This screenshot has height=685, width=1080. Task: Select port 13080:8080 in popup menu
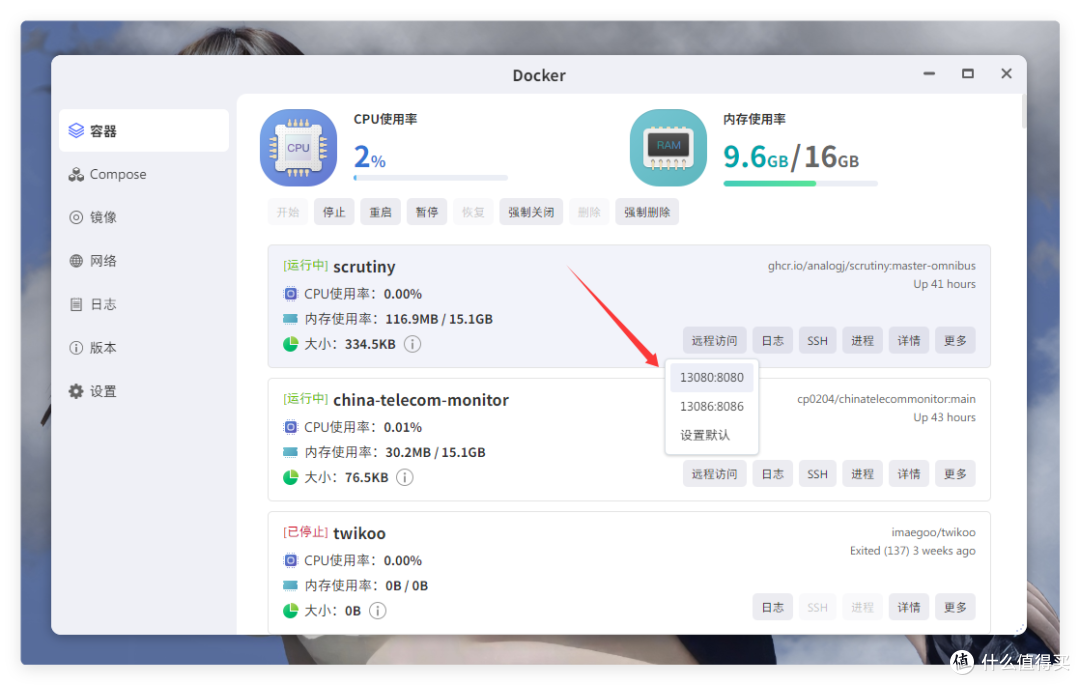coord(712,377)
